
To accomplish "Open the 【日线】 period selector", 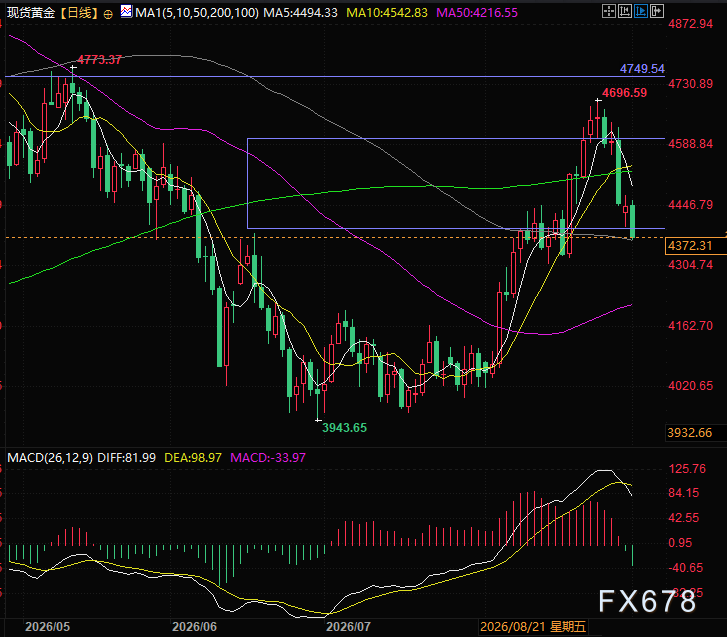I will [80, 13].
